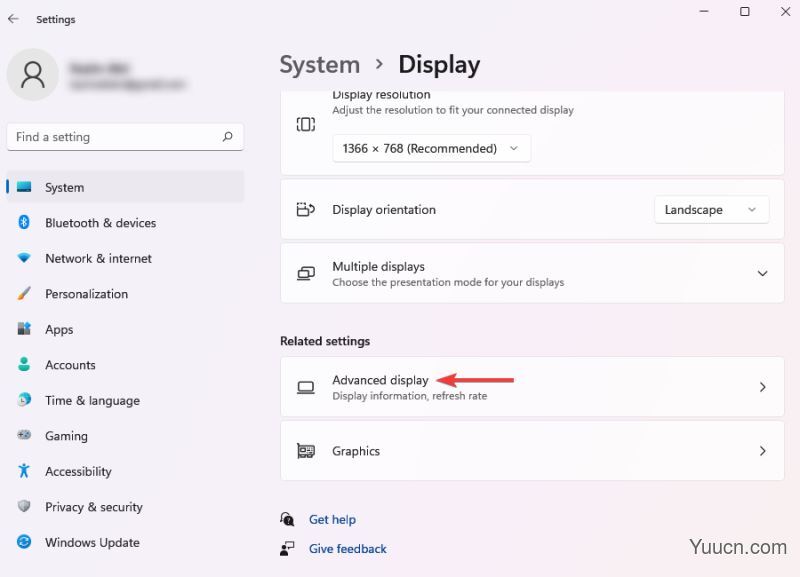Open Privacy & security settings
Screen dimensions: 800x577
125,507
